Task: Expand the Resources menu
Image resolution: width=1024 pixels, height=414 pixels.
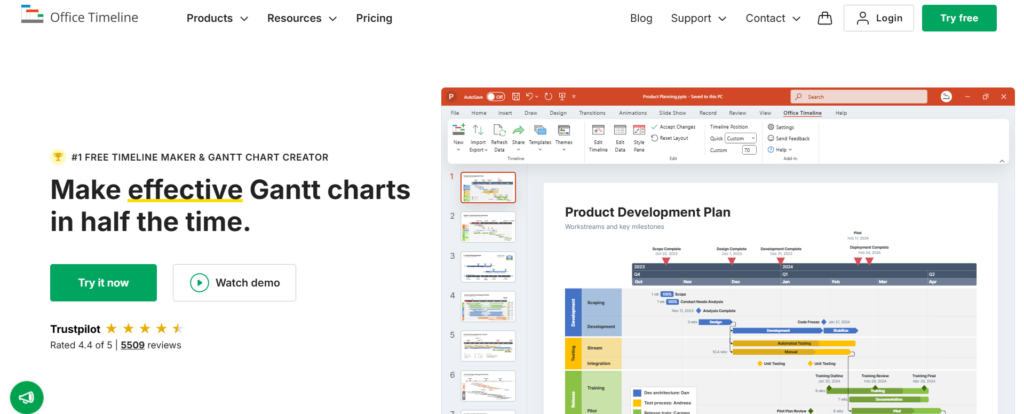Action: (302, 18)
